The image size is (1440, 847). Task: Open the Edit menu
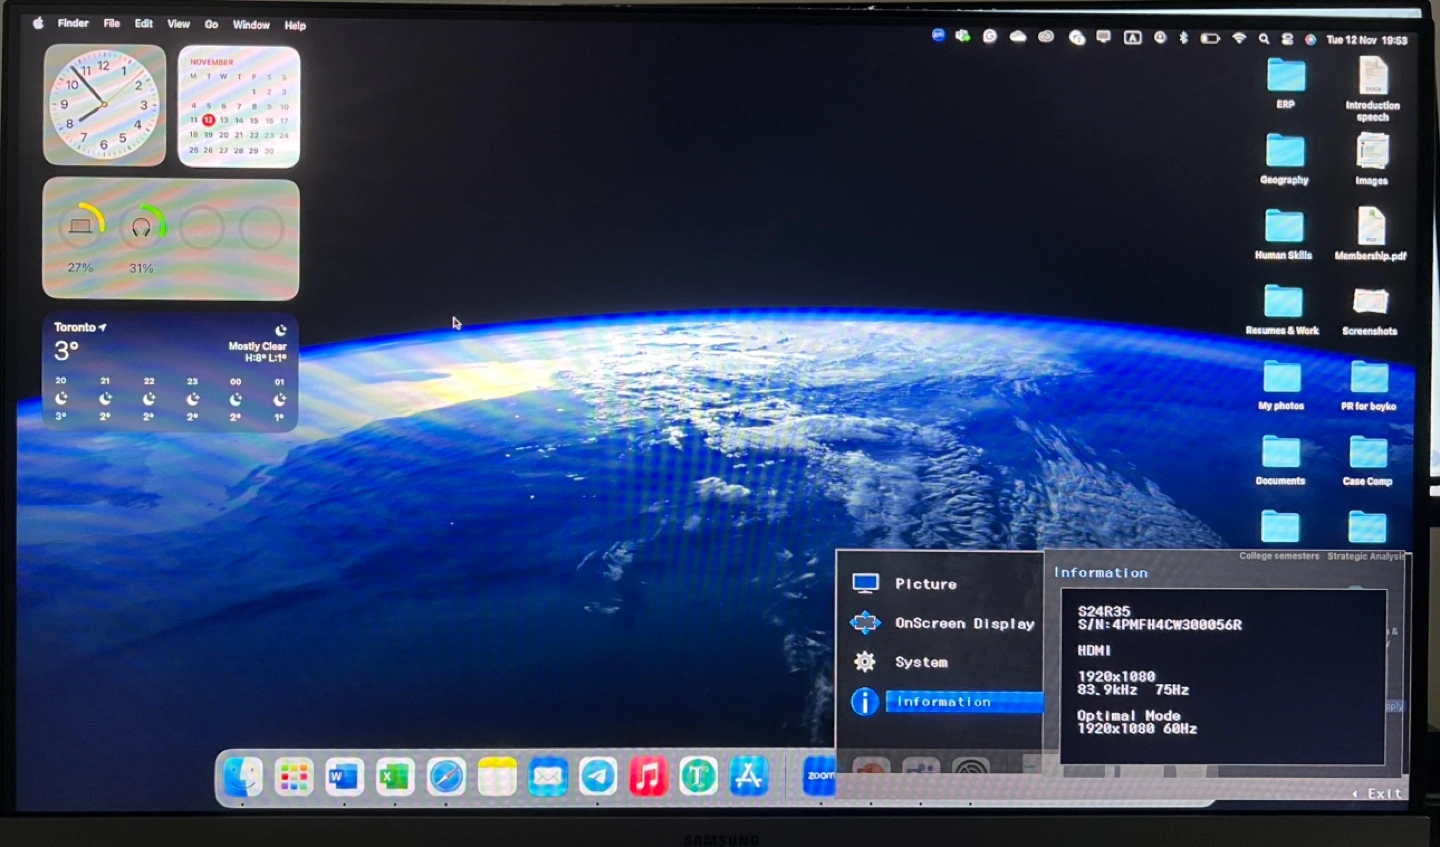(144, 23)
